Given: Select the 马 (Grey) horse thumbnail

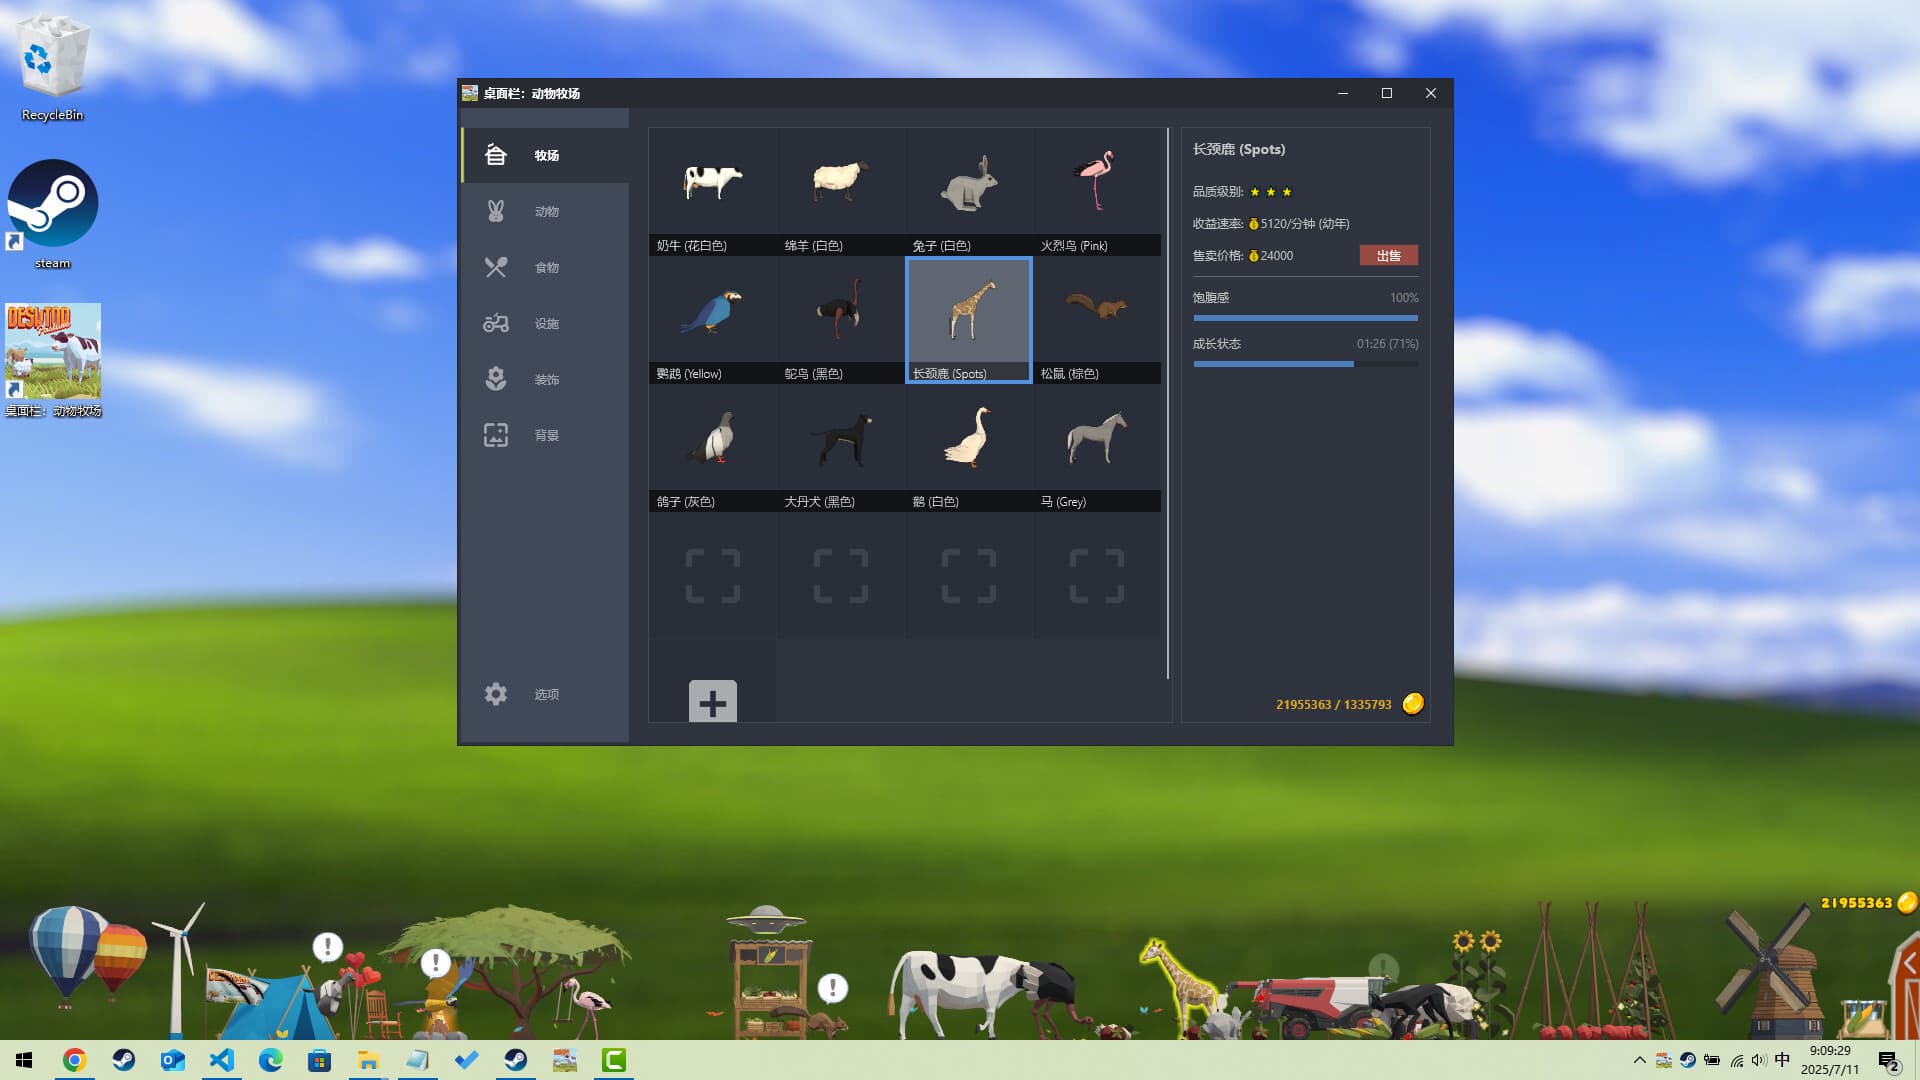Looking at the screenshot, I should point(1097,441).
